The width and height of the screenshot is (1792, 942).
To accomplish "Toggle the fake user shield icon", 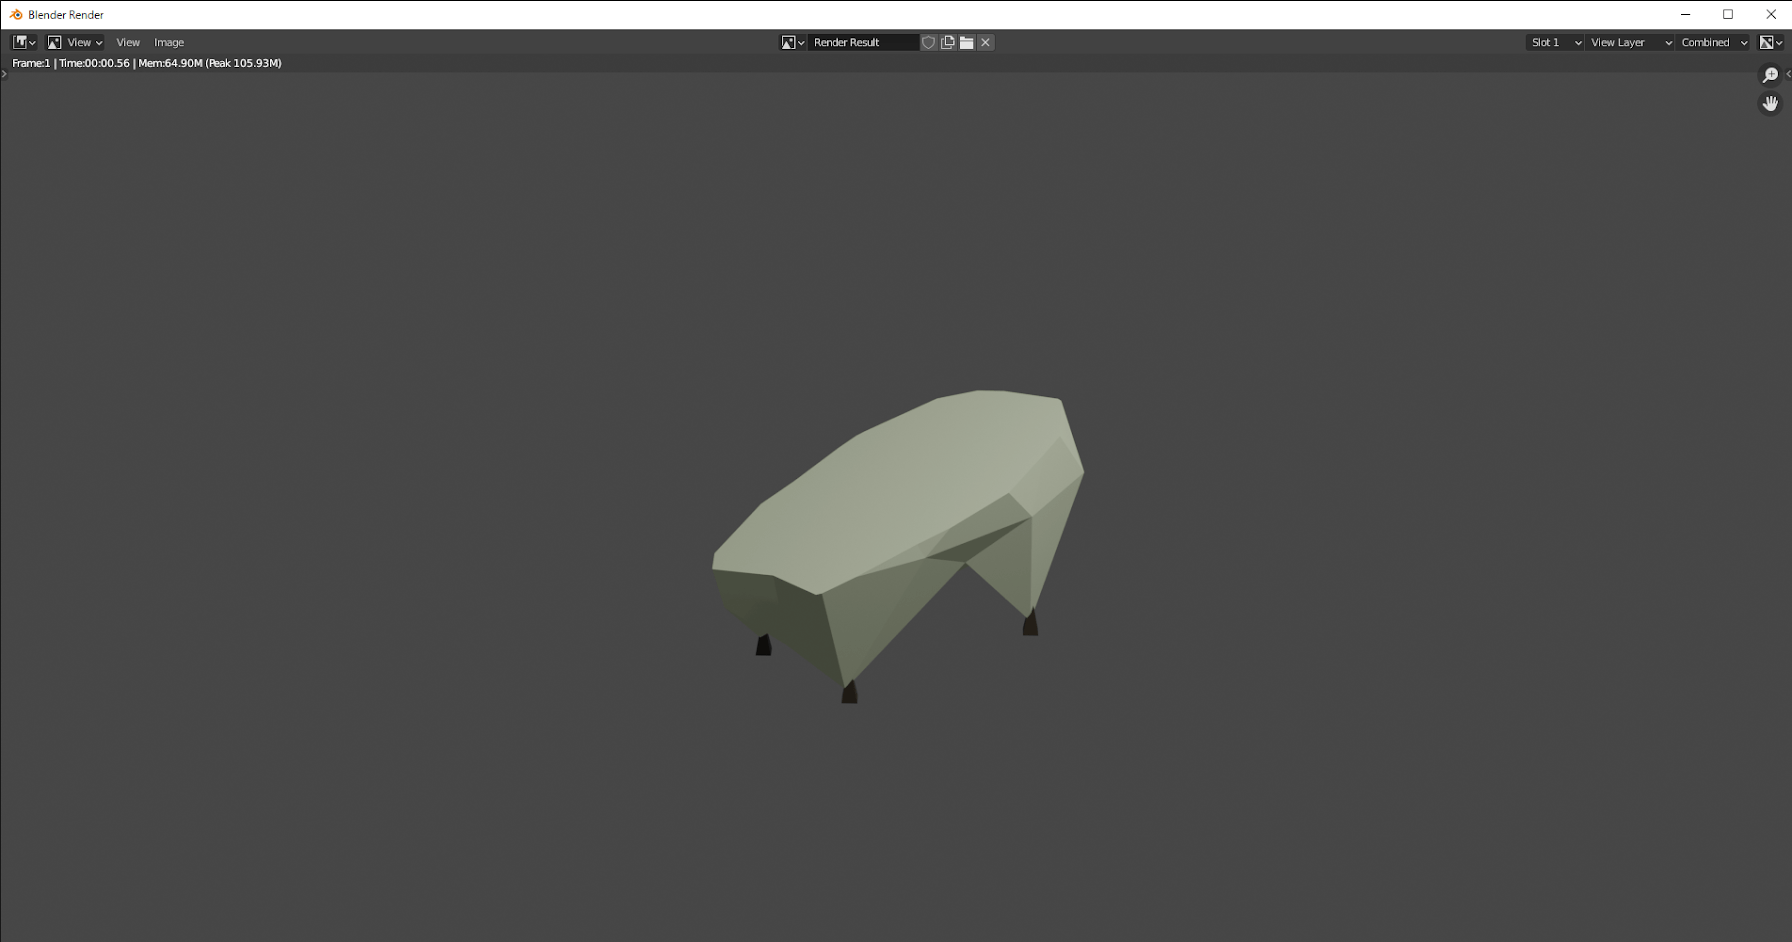I will 928,42.
